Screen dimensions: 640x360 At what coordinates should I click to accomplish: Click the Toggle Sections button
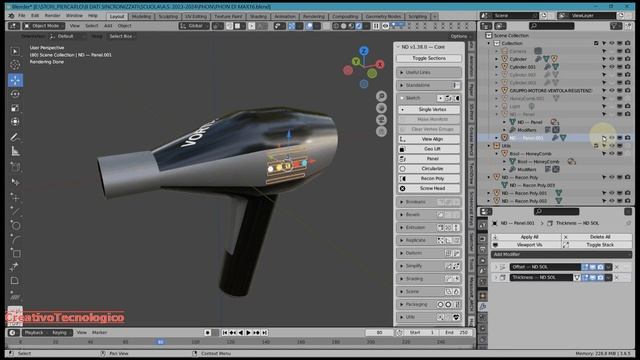tap(429, 58)
